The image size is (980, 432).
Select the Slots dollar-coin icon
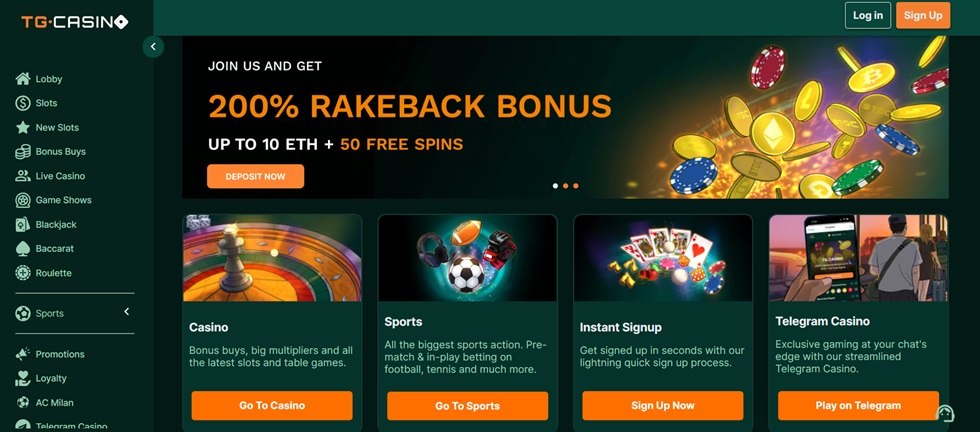coord(22,103)
